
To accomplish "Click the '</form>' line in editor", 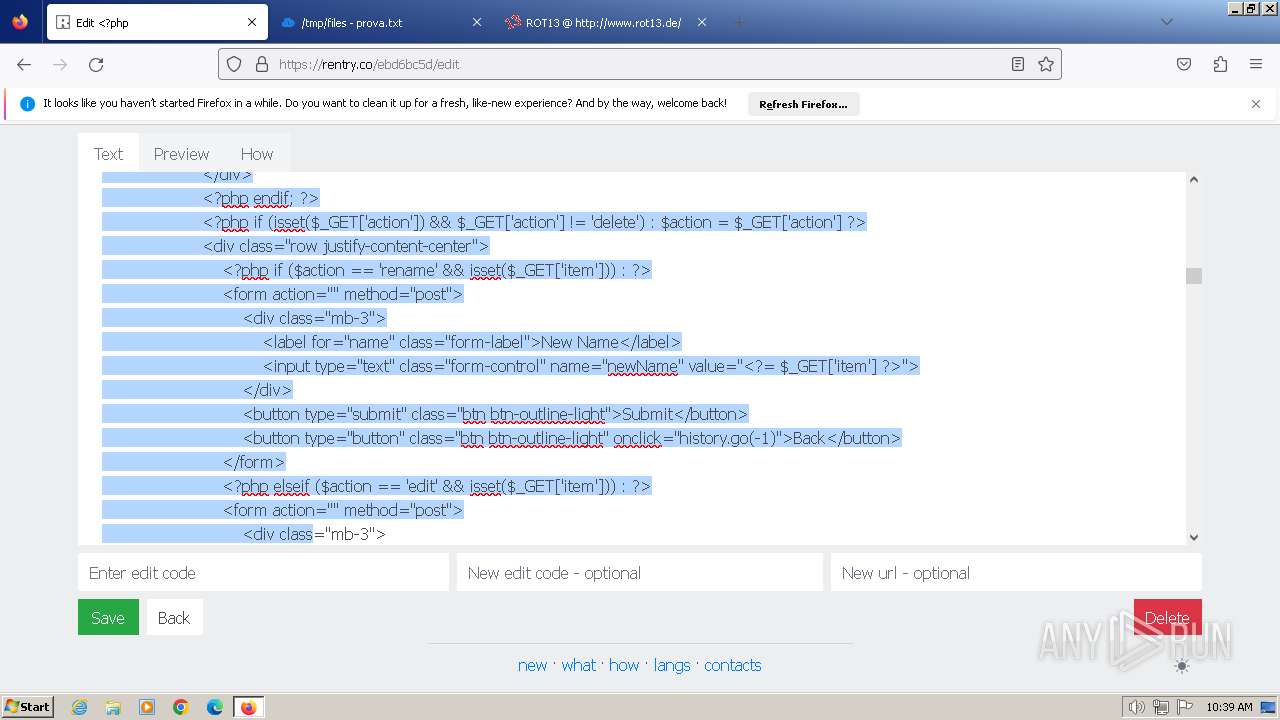I will point(254,462).
